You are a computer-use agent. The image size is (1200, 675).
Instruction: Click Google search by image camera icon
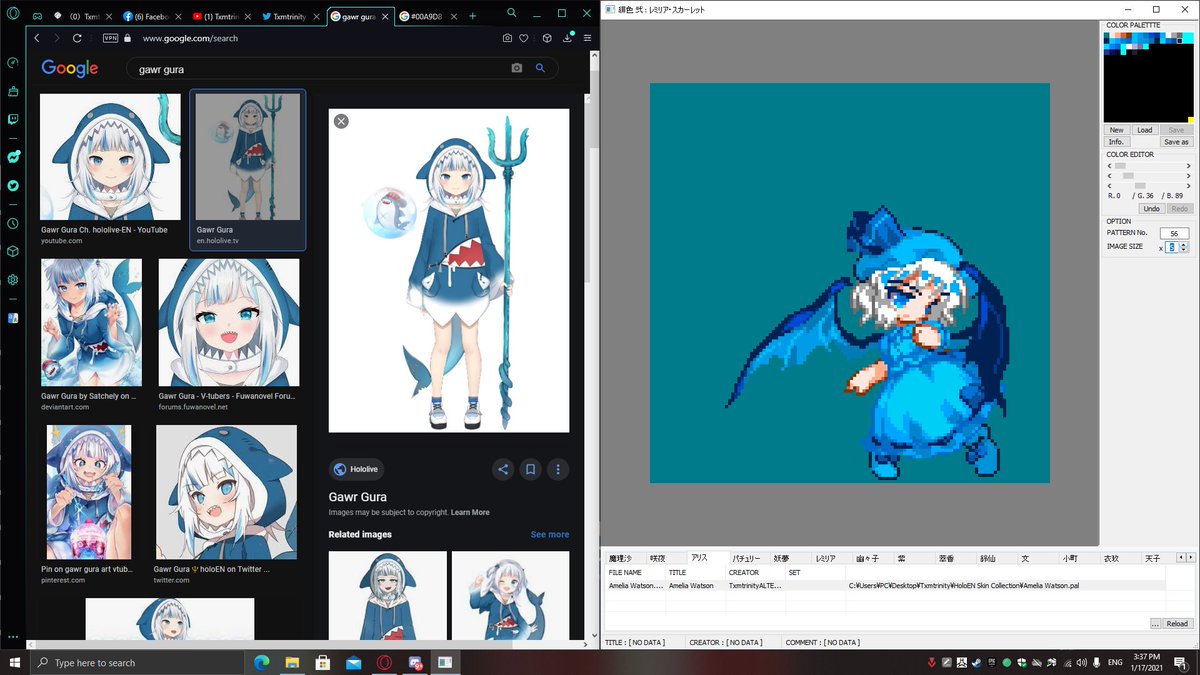516,68
